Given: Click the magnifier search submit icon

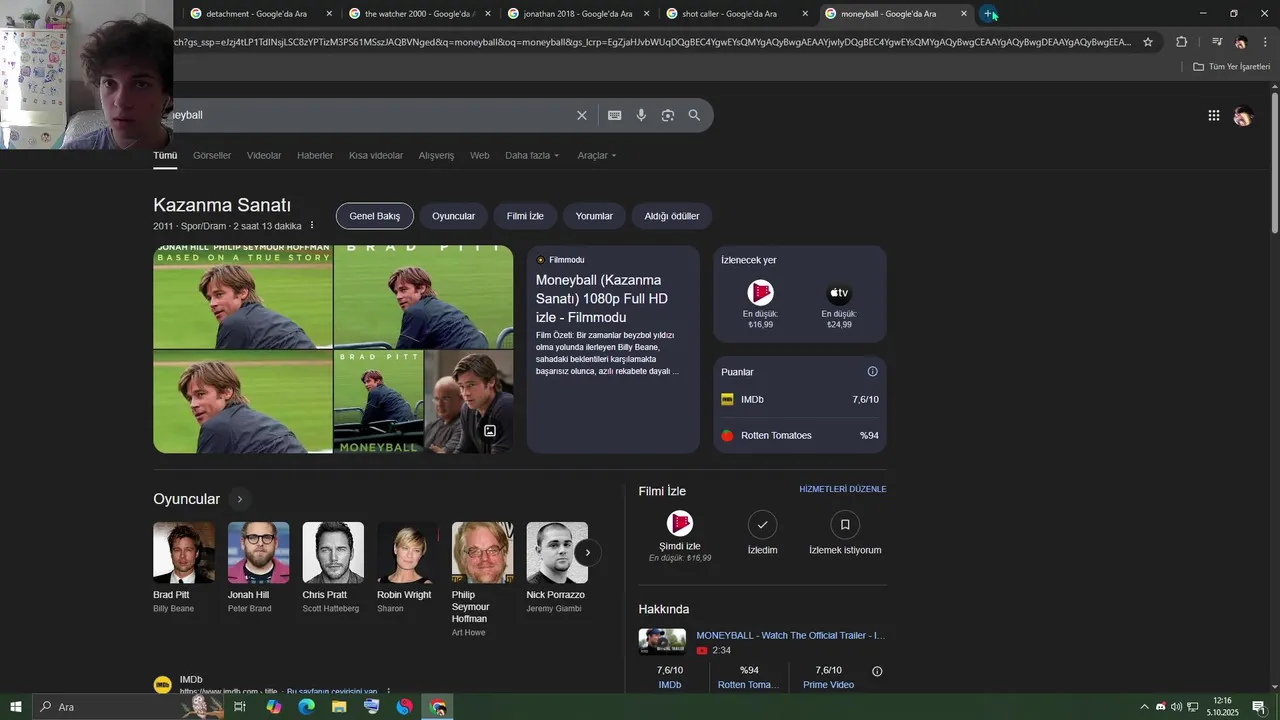Looking at the screenshot, I should 694,115.
